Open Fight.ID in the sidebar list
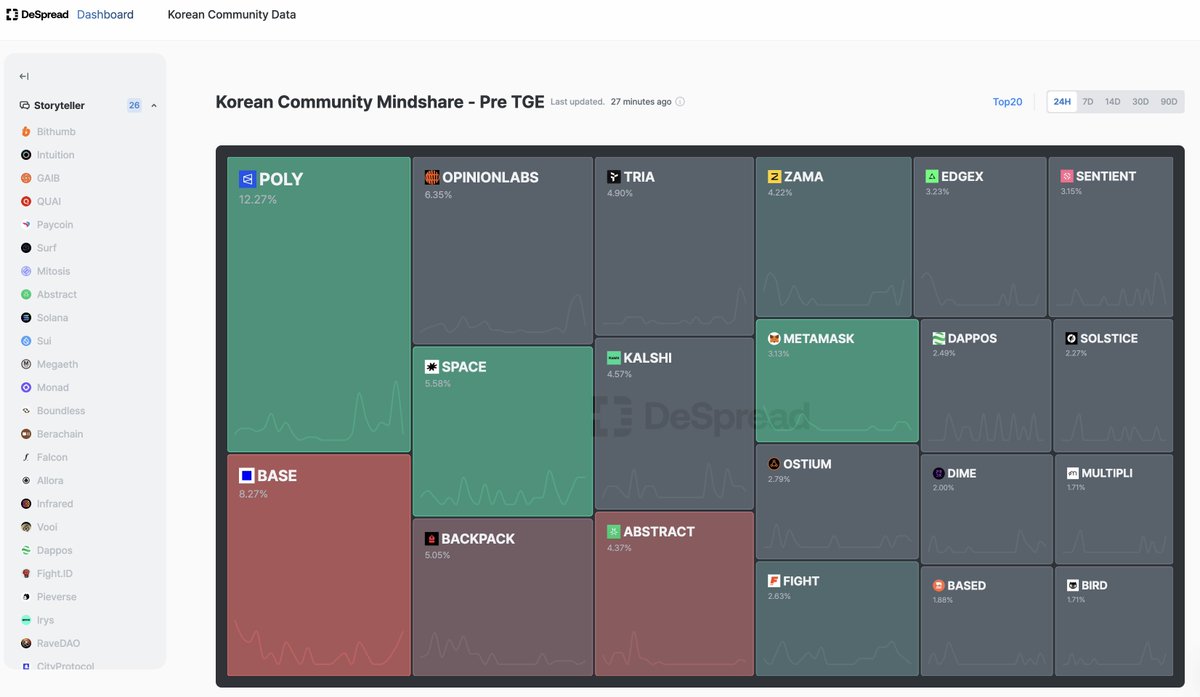Image resolution: width=1200 pixels, height=697 pixels. (x=54, y=574)
